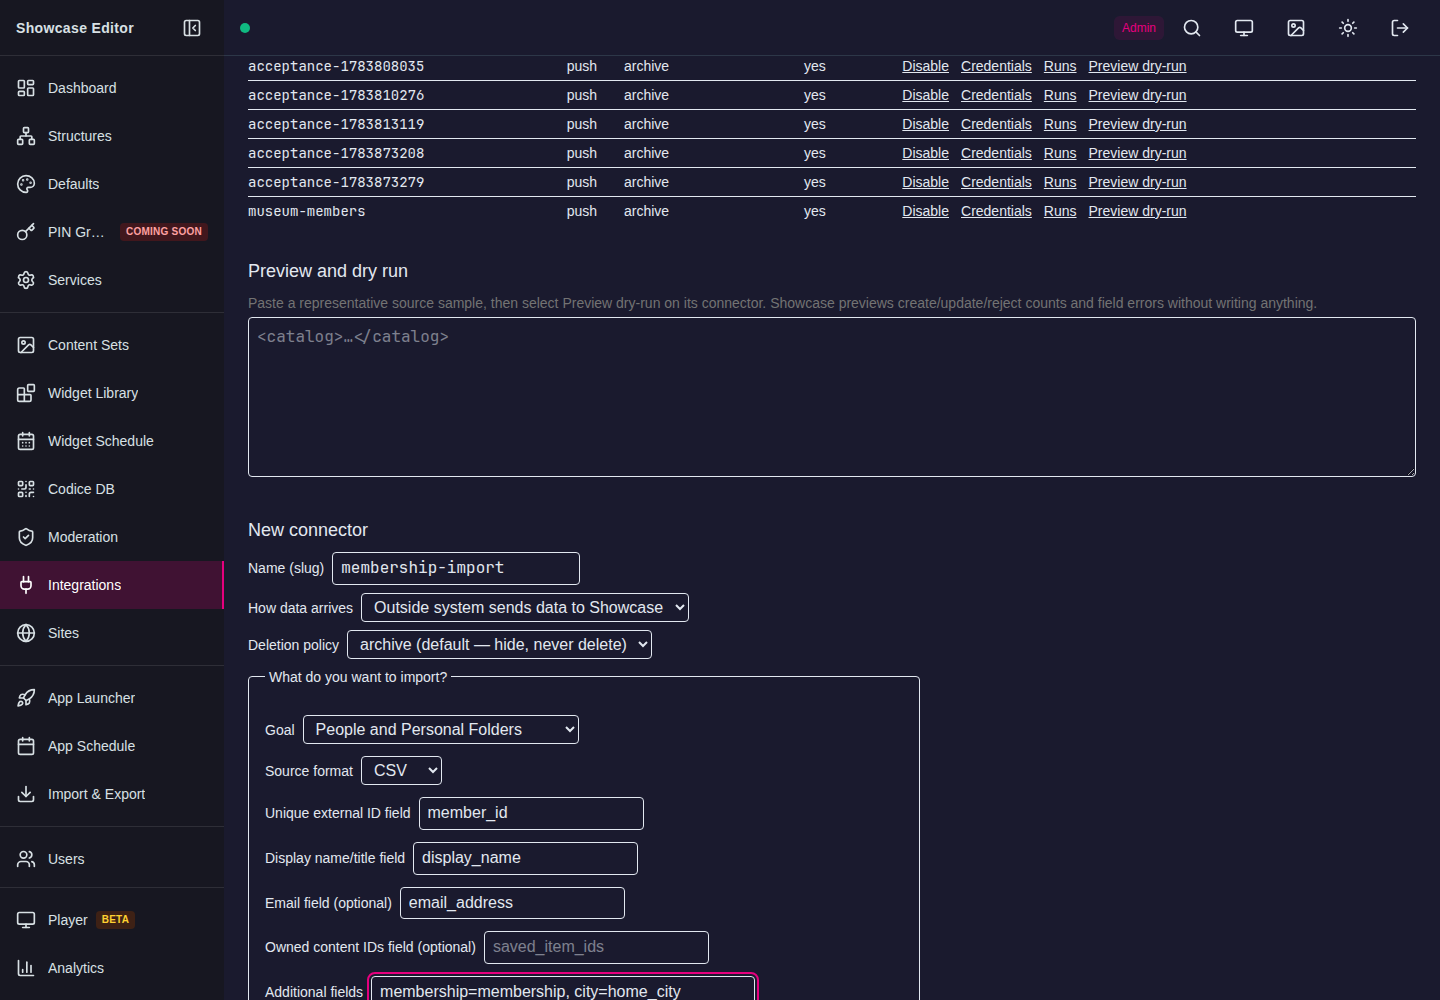This screenshot has height=1000, width=1440.
Task: Click the Integrations plug icon
Action: point(26,585)
